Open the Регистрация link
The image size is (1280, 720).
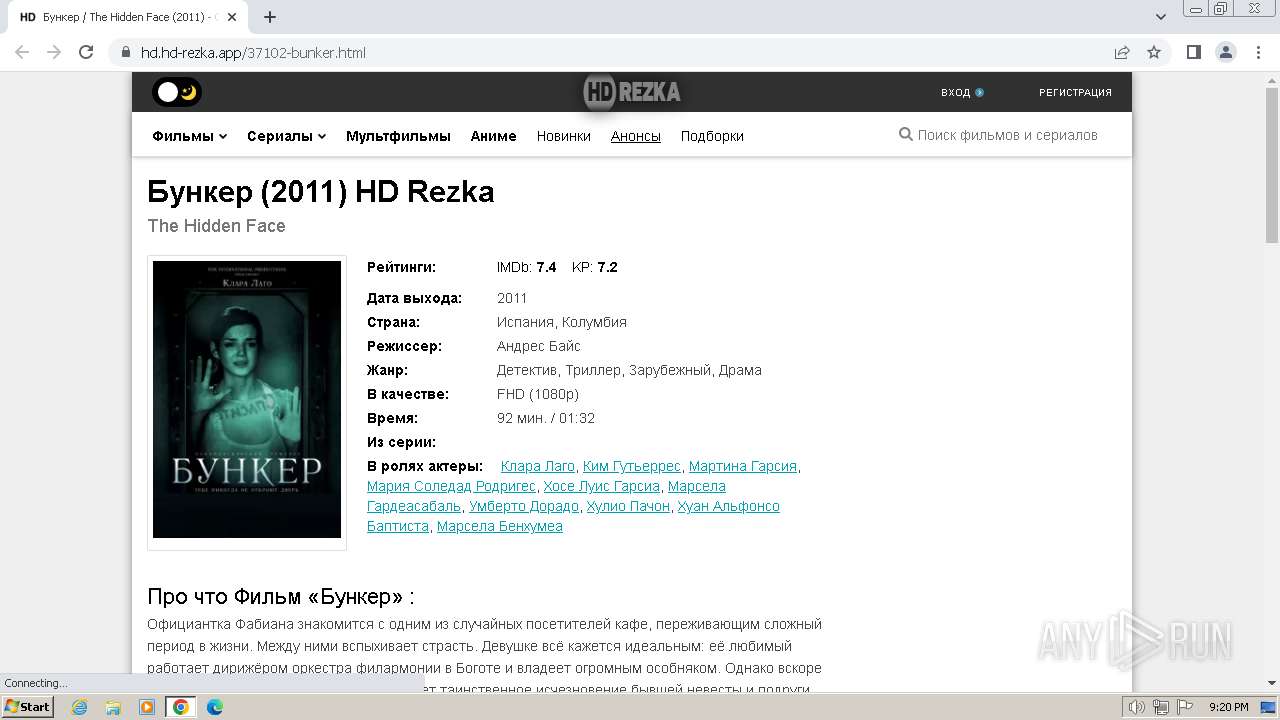(x=1075, y=92)
